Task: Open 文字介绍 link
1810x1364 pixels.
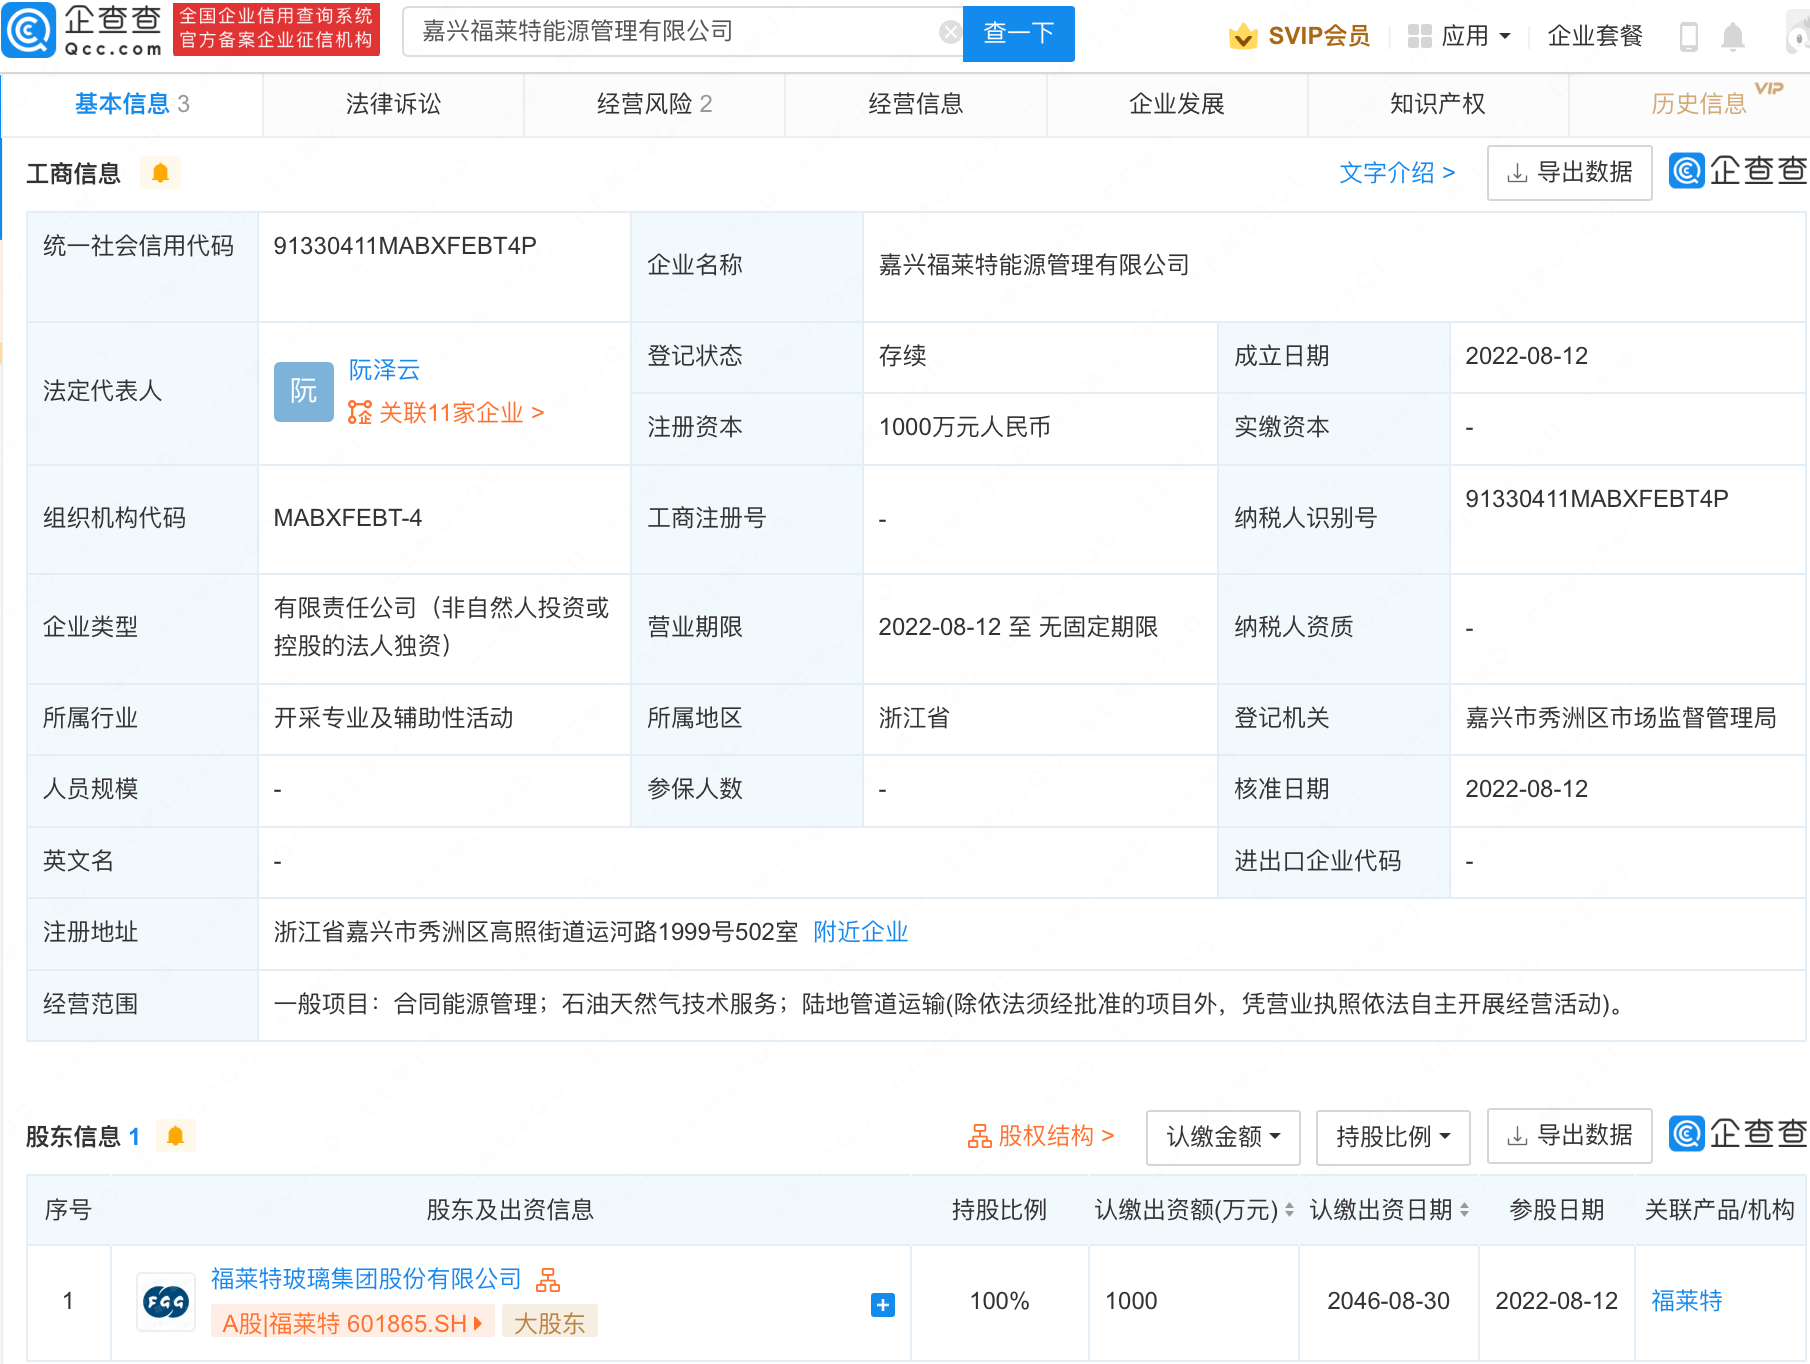Action: (1397, 173)
